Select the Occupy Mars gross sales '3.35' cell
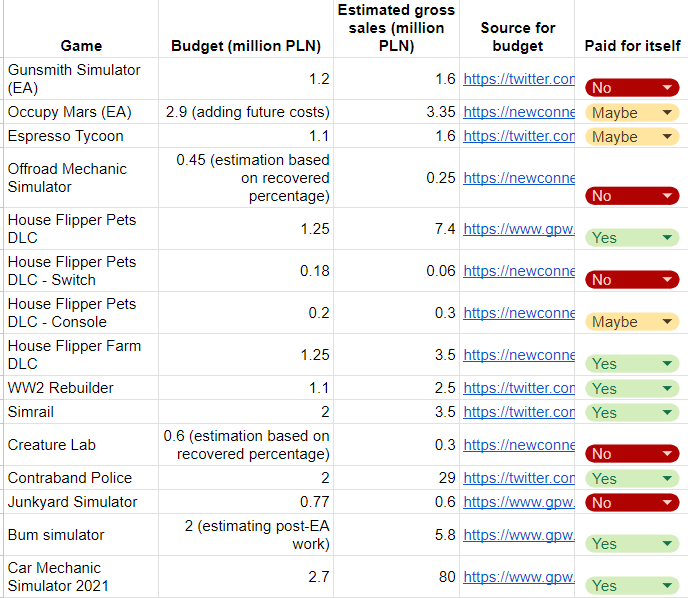 click(396, 112)
